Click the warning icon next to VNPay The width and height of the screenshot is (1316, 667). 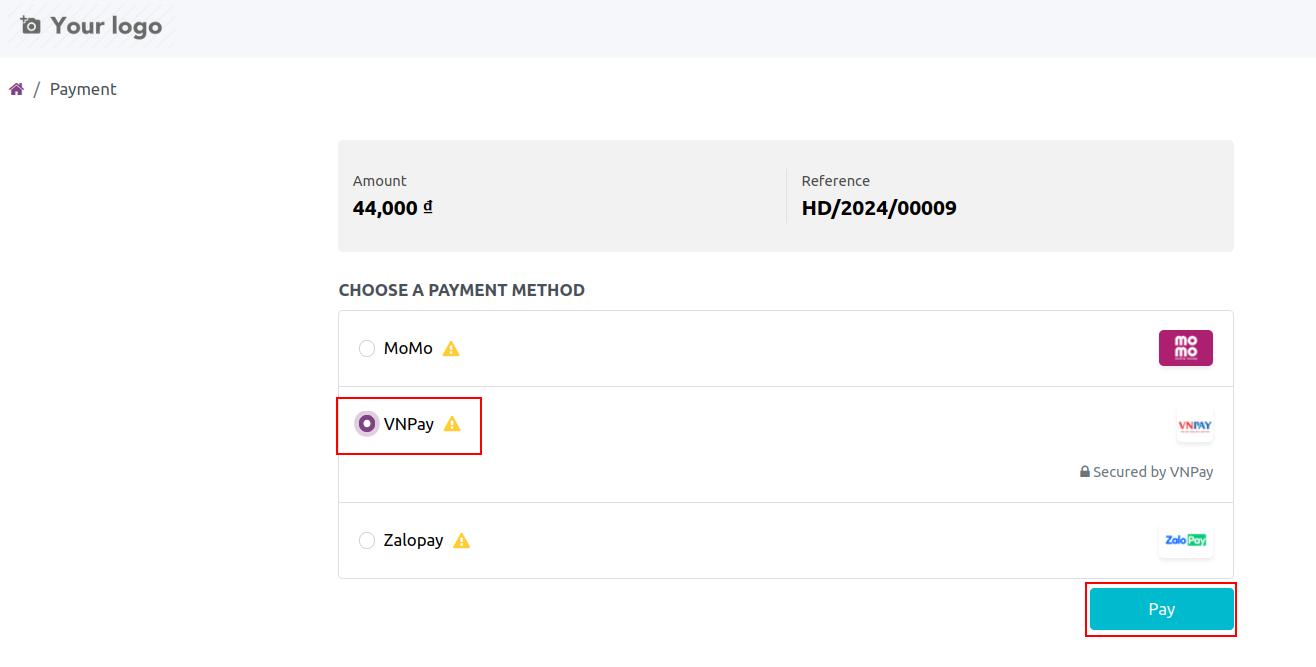(x=452, y=424)
